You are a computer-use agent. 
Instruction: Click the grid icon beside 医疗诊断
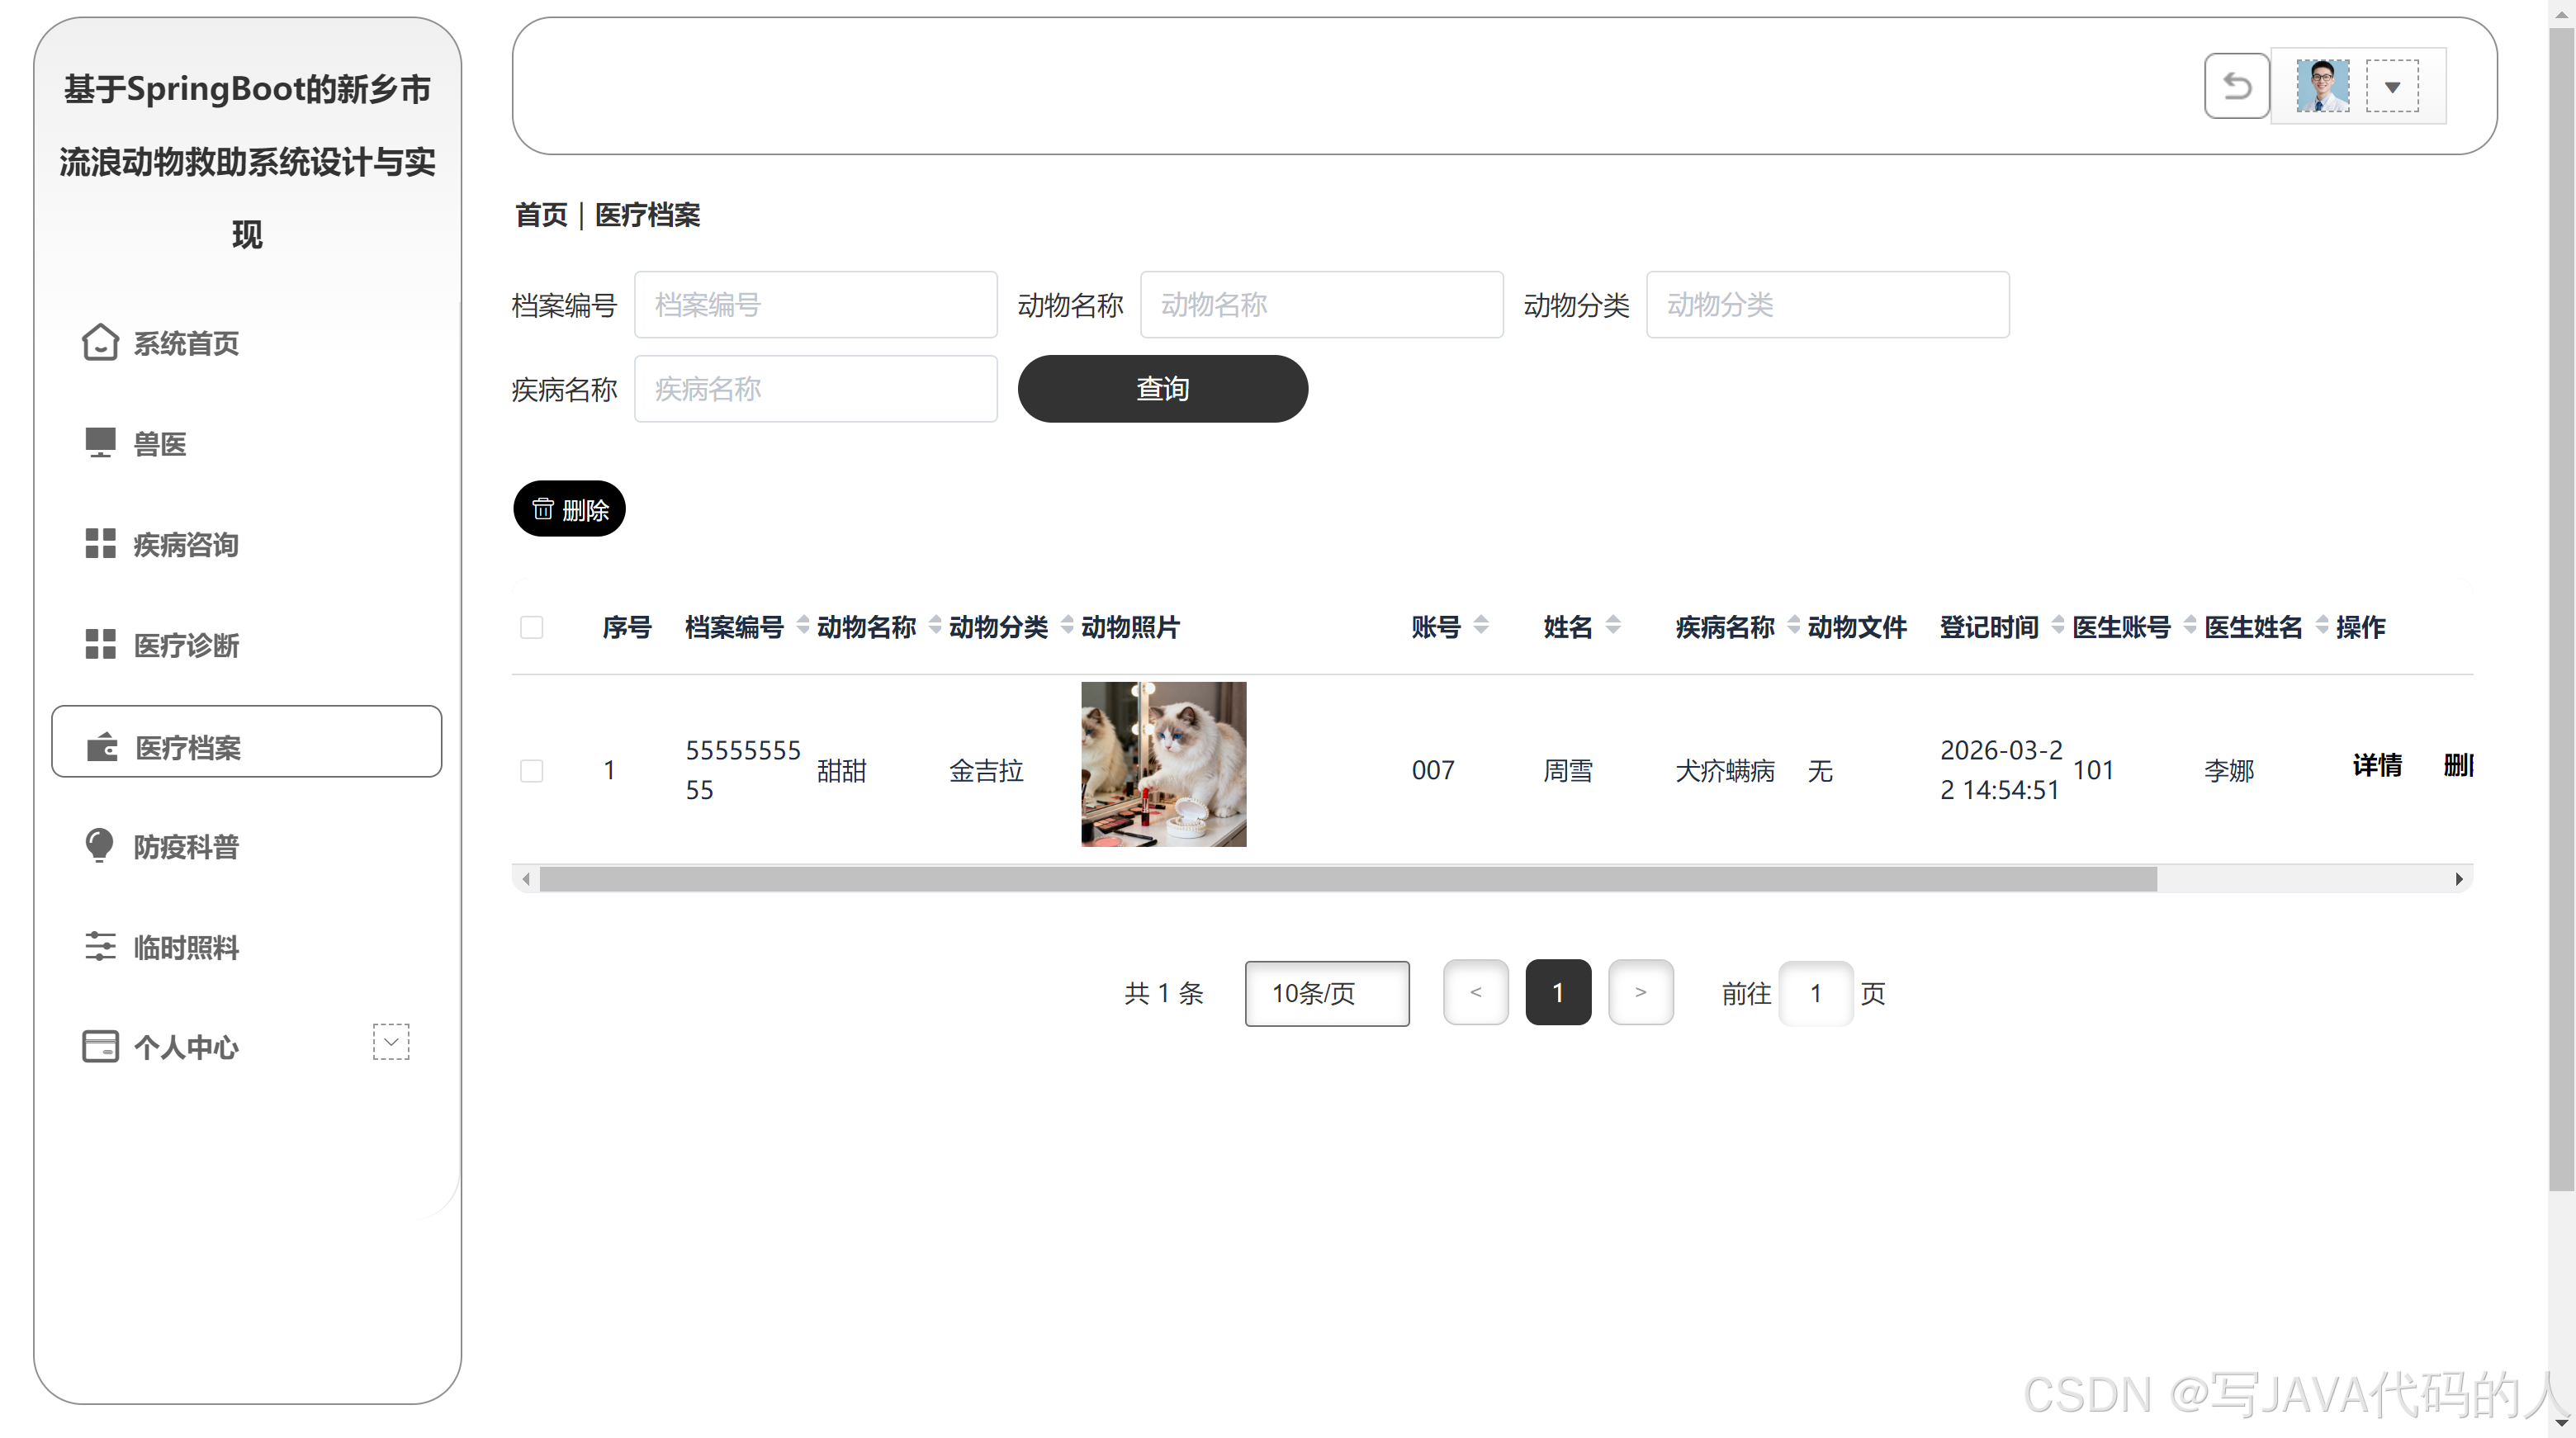100,644
